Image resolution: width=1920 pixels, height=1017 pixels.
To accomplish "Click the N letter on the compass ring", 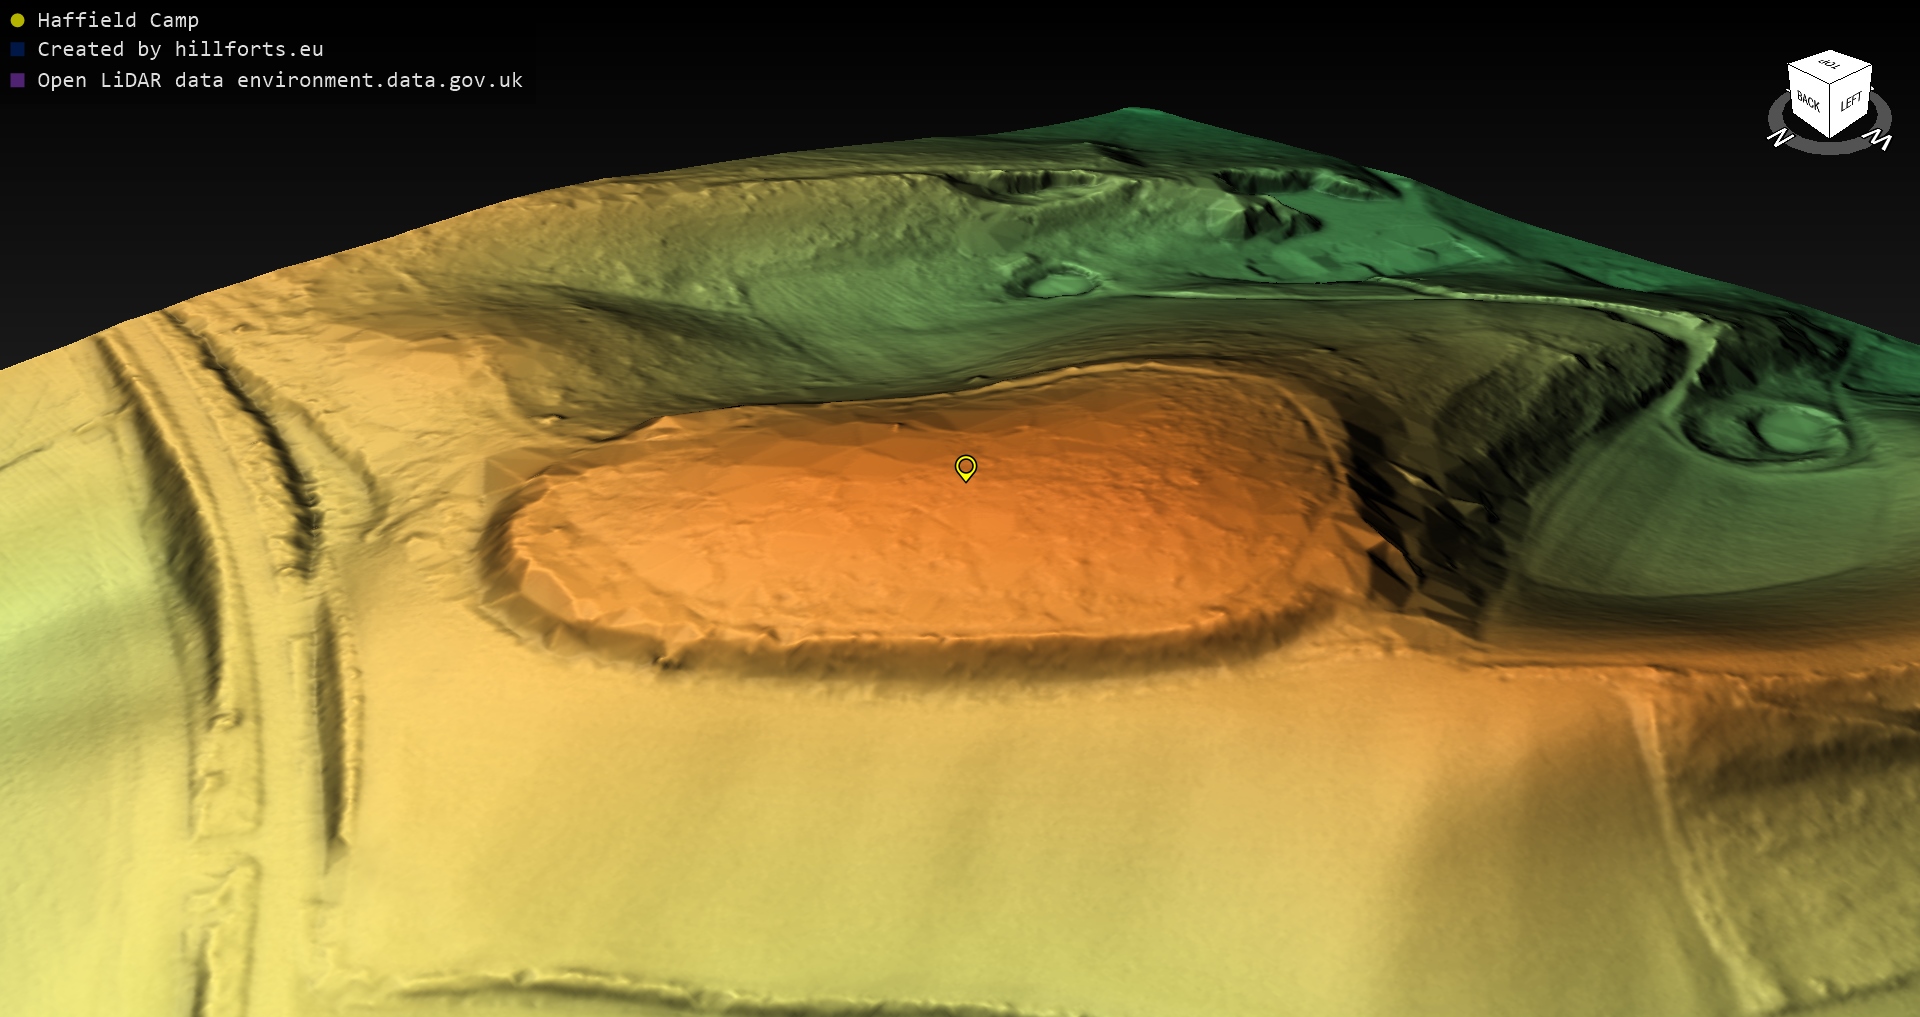I will [1780, 138].
